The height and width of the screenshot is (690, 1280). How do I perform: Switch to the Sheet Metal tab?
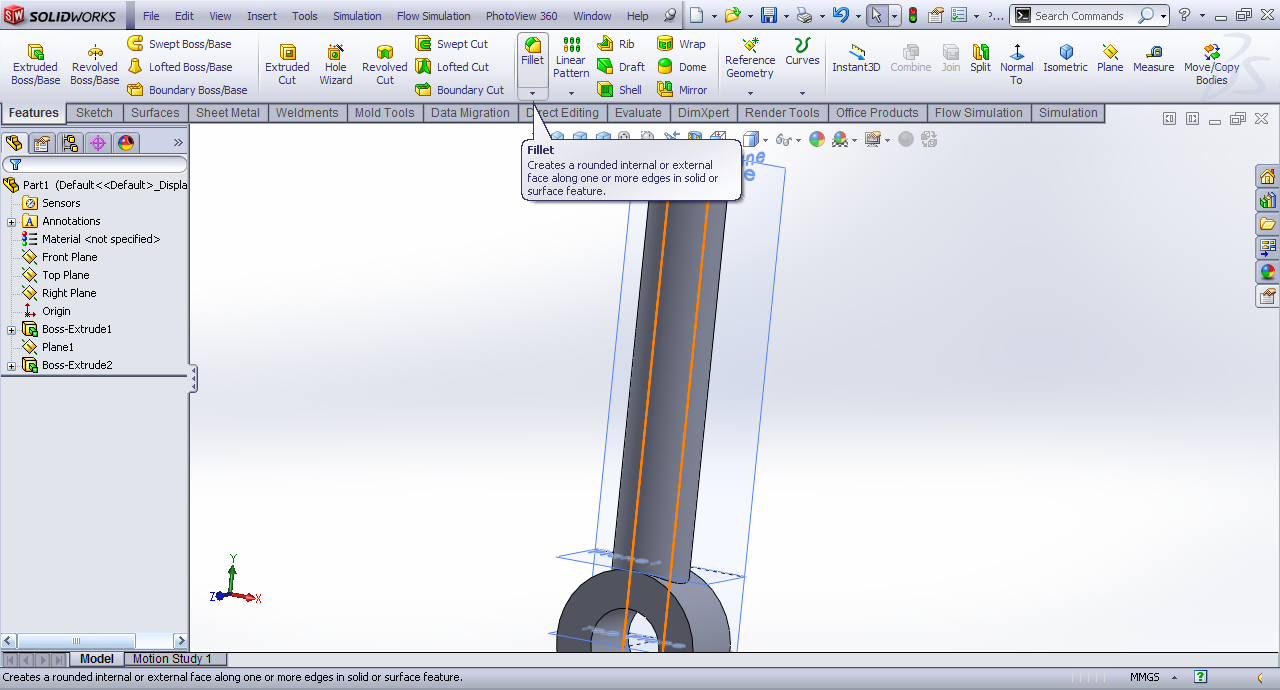(x=228, y=113)
